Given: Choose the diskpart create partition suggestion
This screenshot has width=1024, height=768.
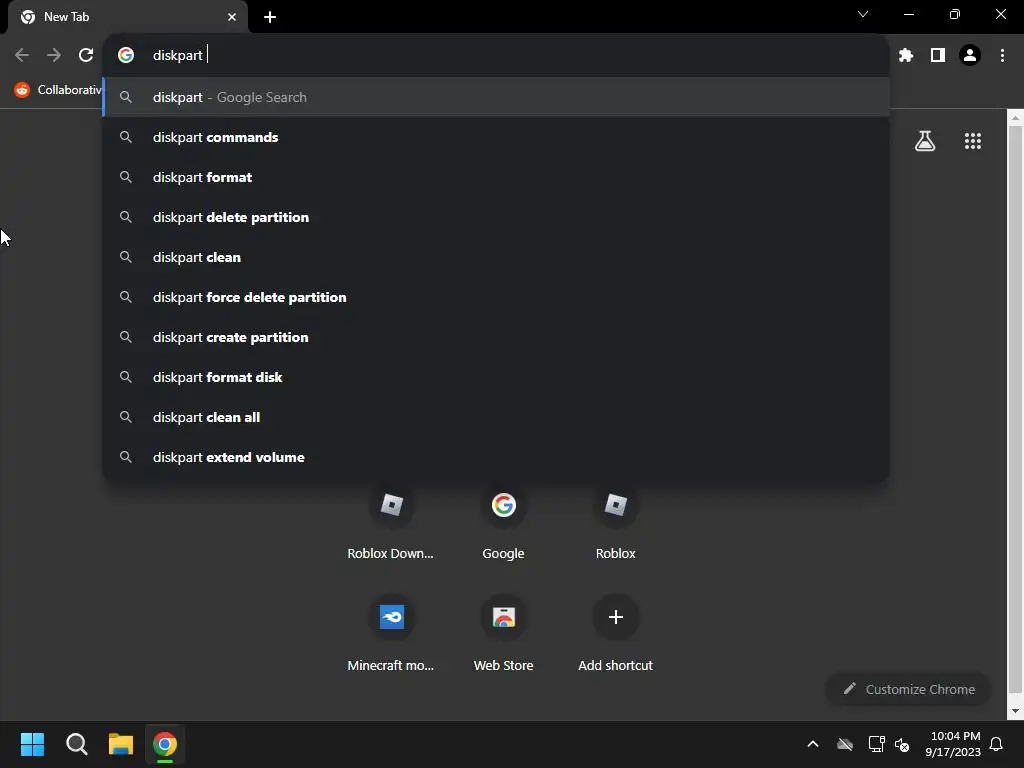Looking at the screenshot, I should click(496, 337).
